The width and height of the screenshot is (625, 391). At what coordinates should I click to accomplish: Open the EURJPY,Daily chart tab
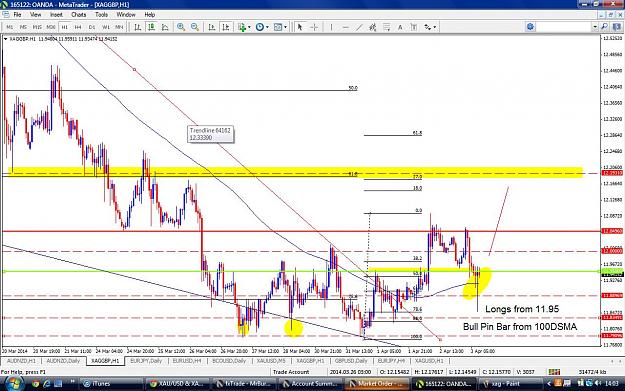(146, 361)
